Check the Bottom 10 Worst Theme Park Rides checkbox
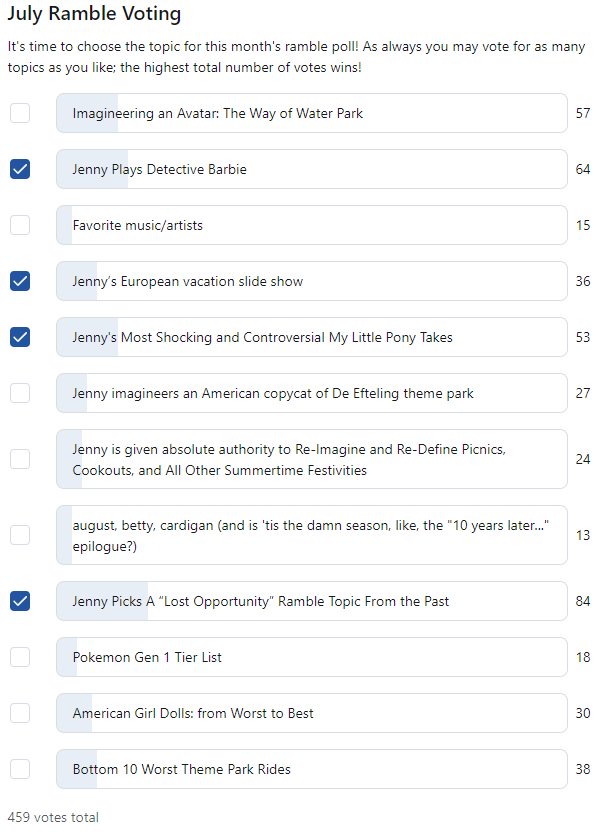Screen dimensions: 616x836 point(20,769)
